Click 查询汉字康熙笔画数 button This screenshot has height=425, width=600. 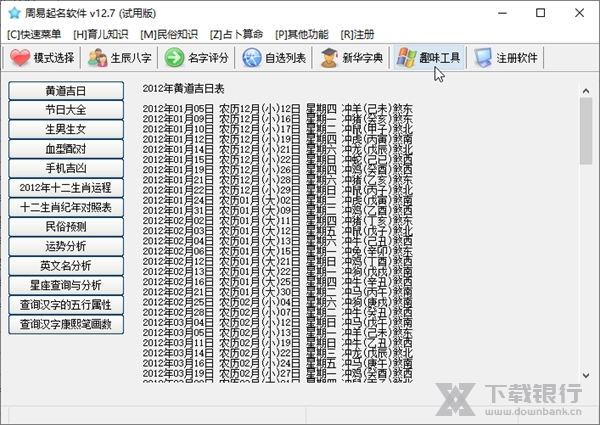tap(66, 324)
